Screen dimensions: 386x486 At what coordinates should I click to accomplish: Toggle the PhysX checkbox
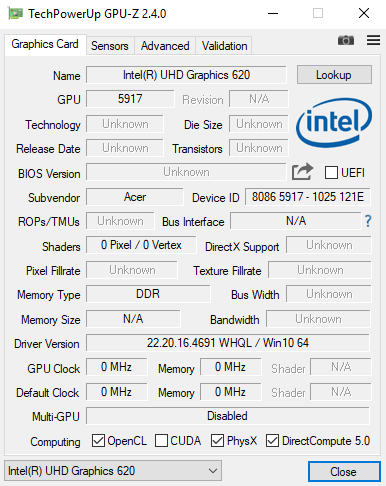coord(217,441)
